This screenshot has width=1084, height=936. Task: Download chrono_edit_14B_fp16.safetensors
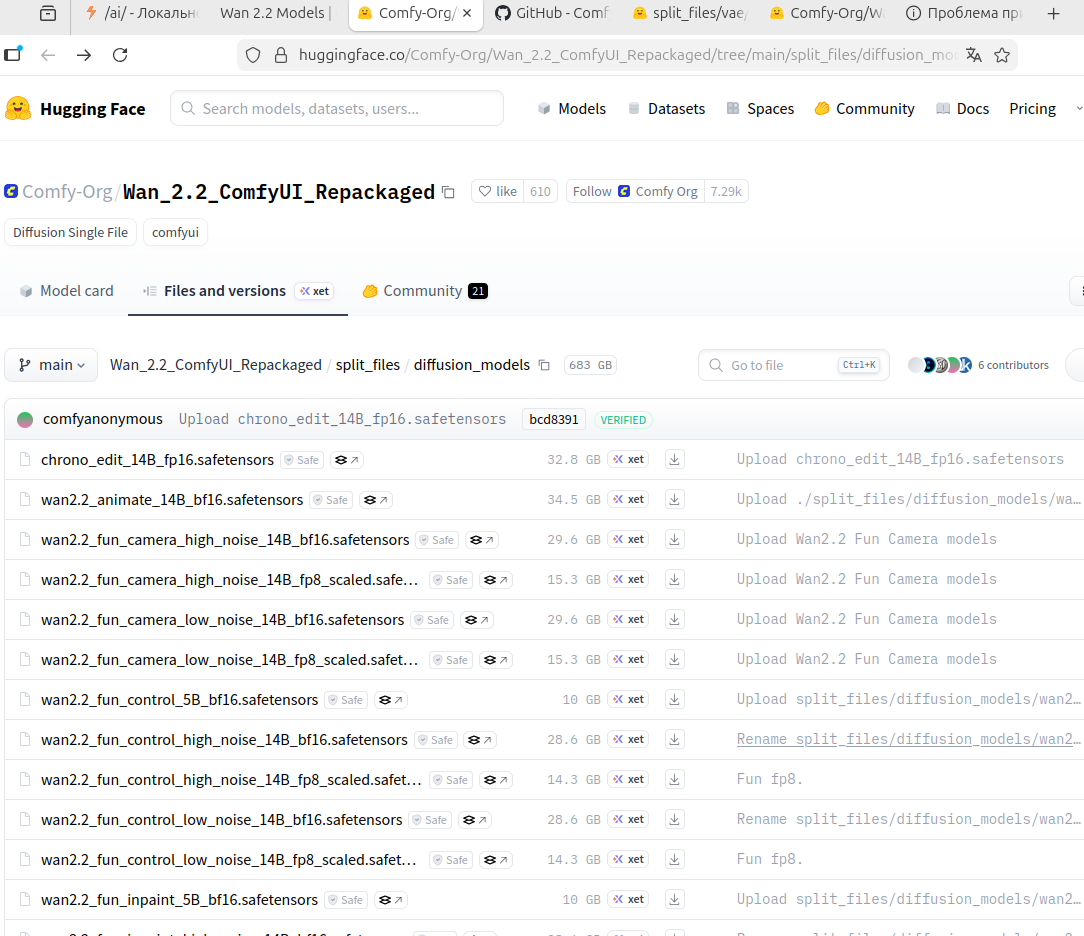(x=674, y=460)
